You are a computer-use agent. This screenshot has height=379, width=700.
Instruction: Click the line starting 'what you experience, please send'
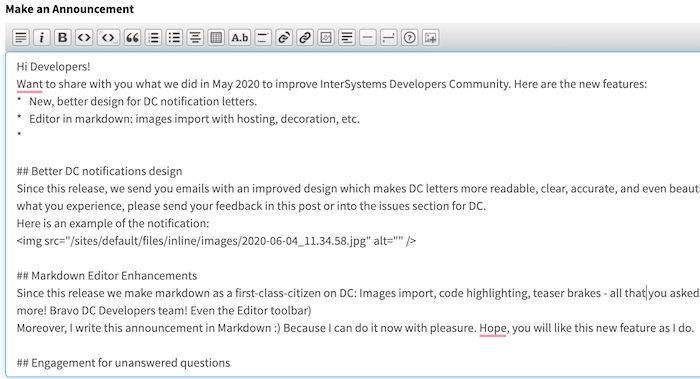[x=251, y=206]
